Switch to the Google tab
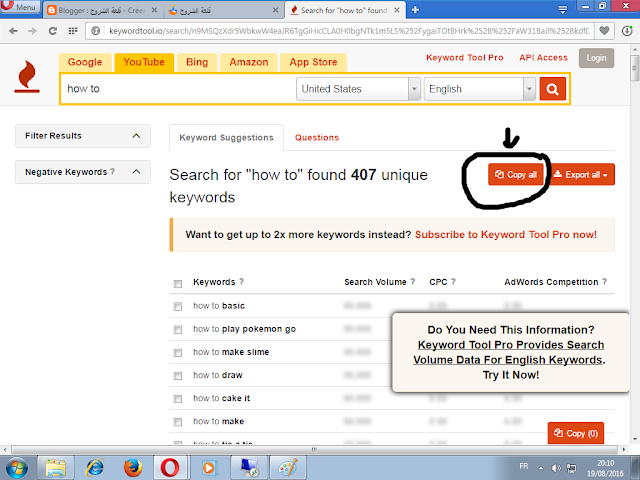This screenshot has width=640, height=480. [85, 62]
